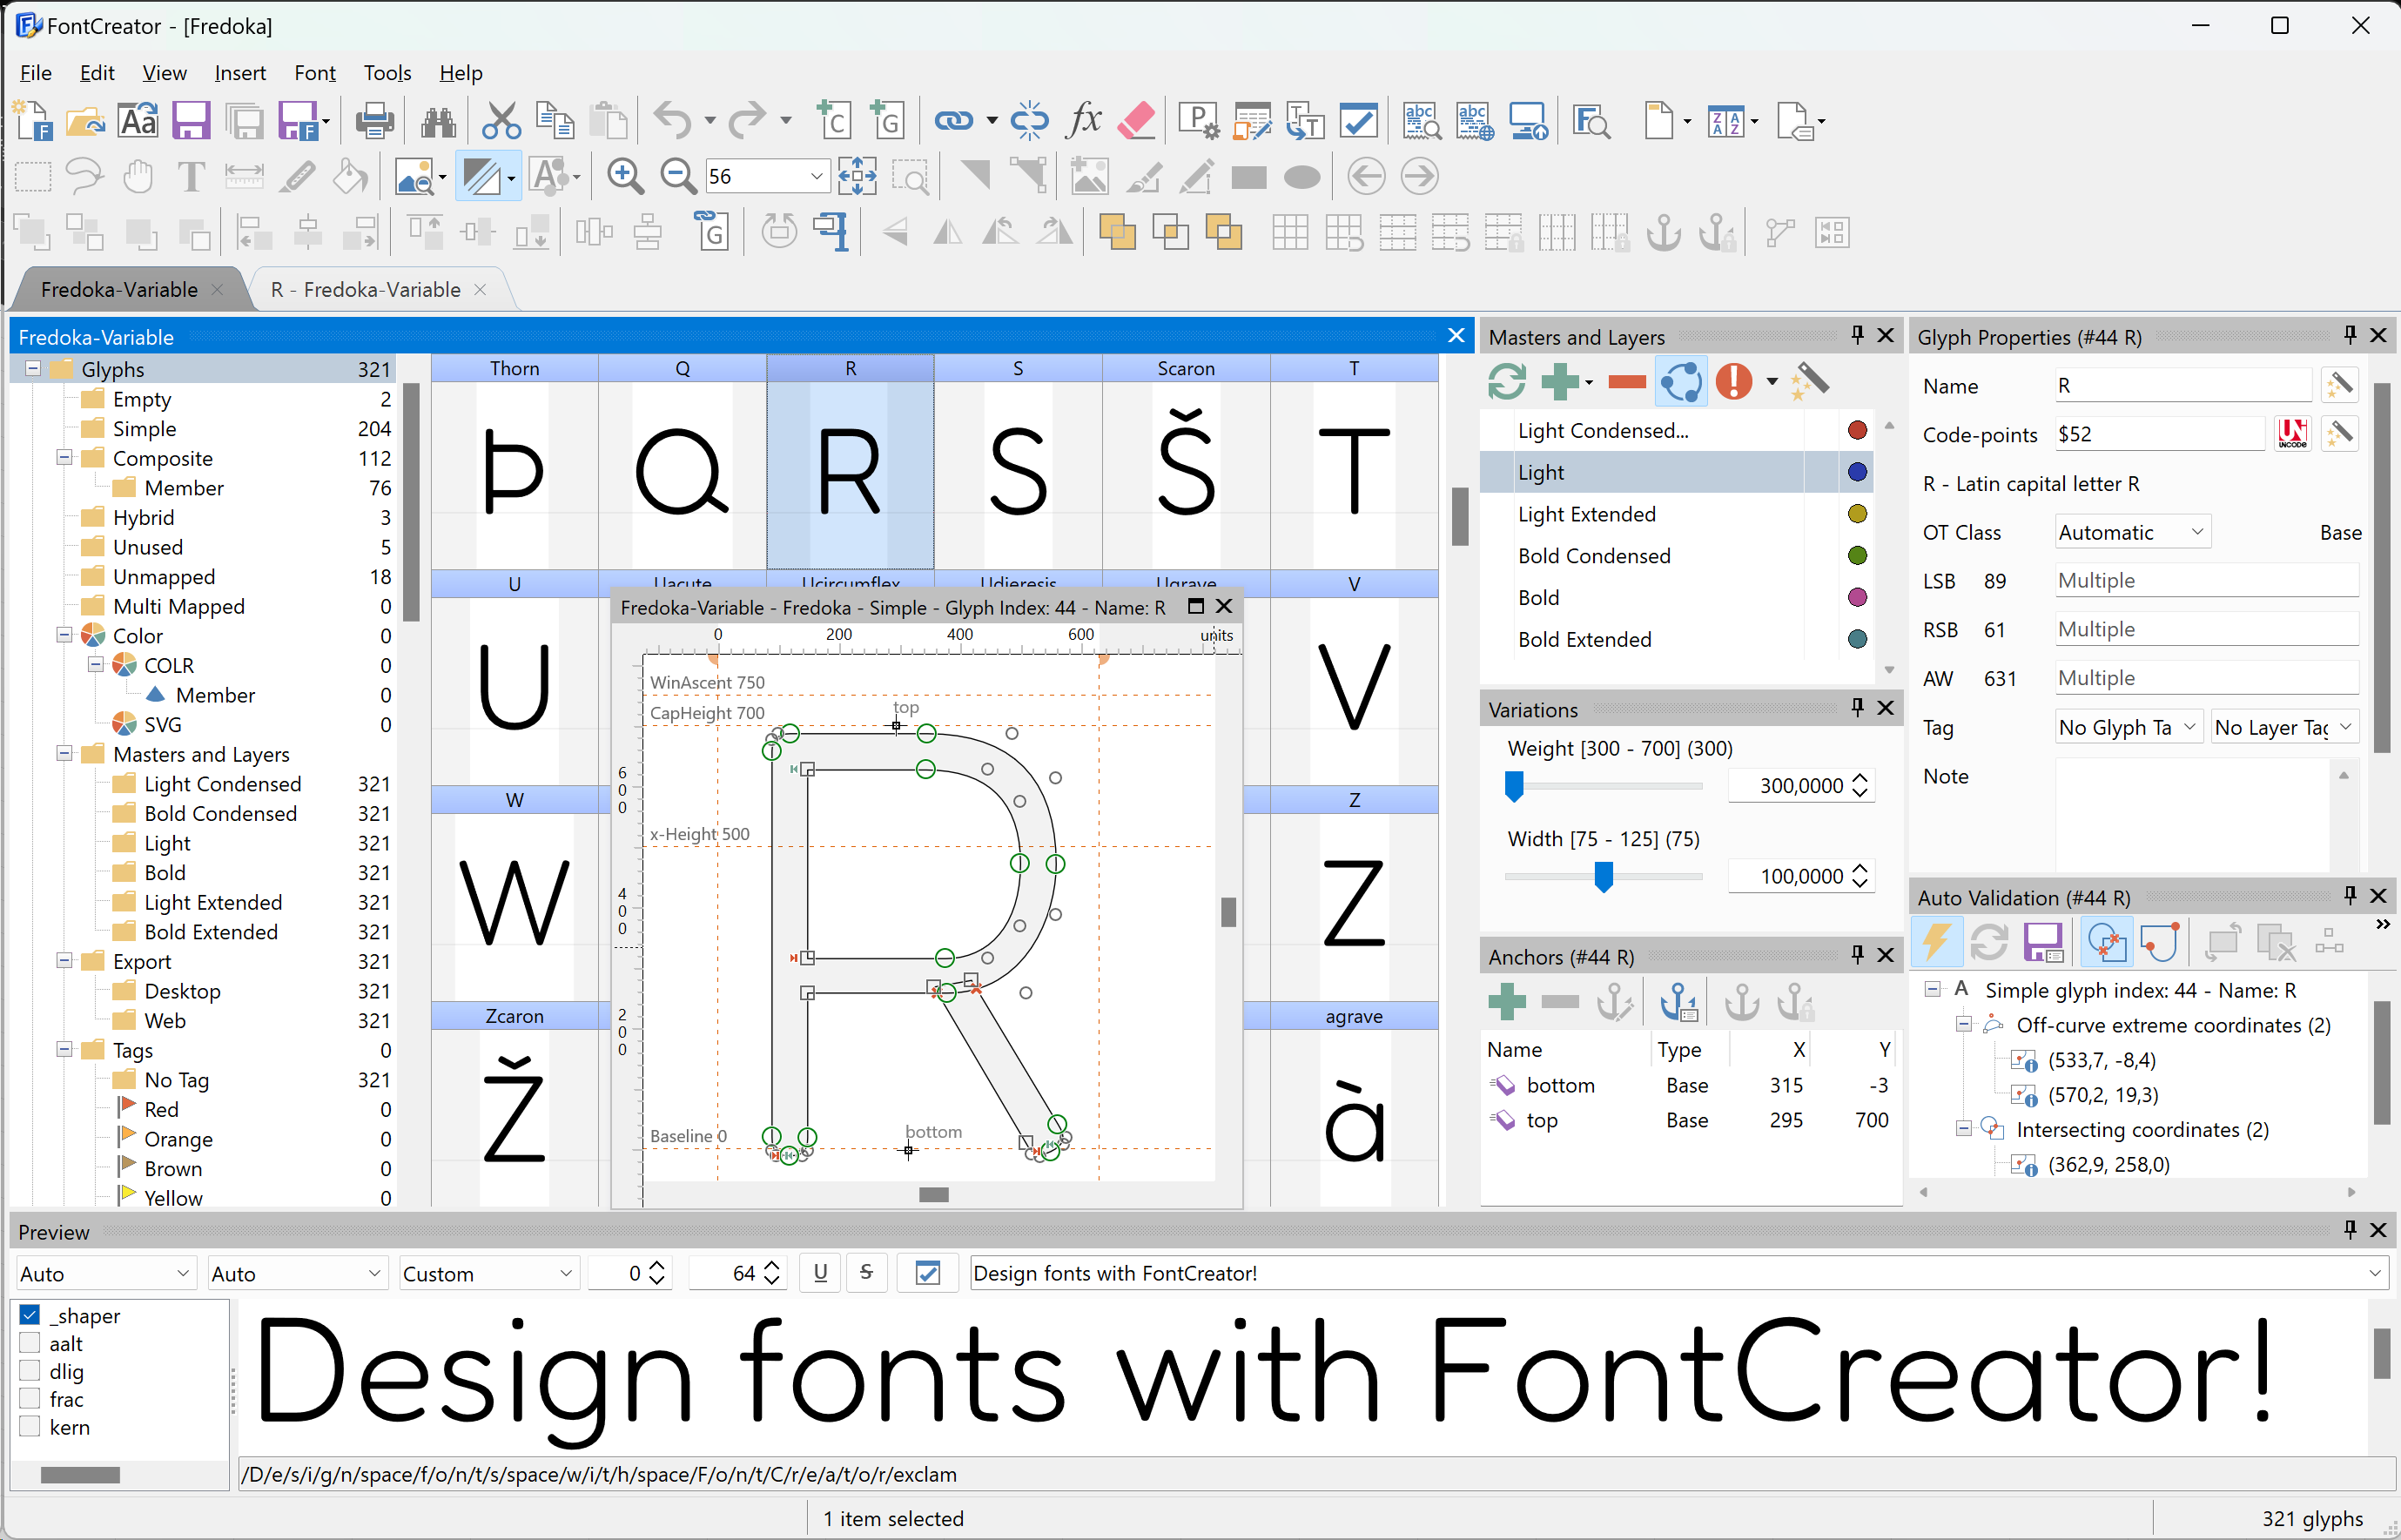Remove the selected layer with the red minus

tap(1627, 381)
